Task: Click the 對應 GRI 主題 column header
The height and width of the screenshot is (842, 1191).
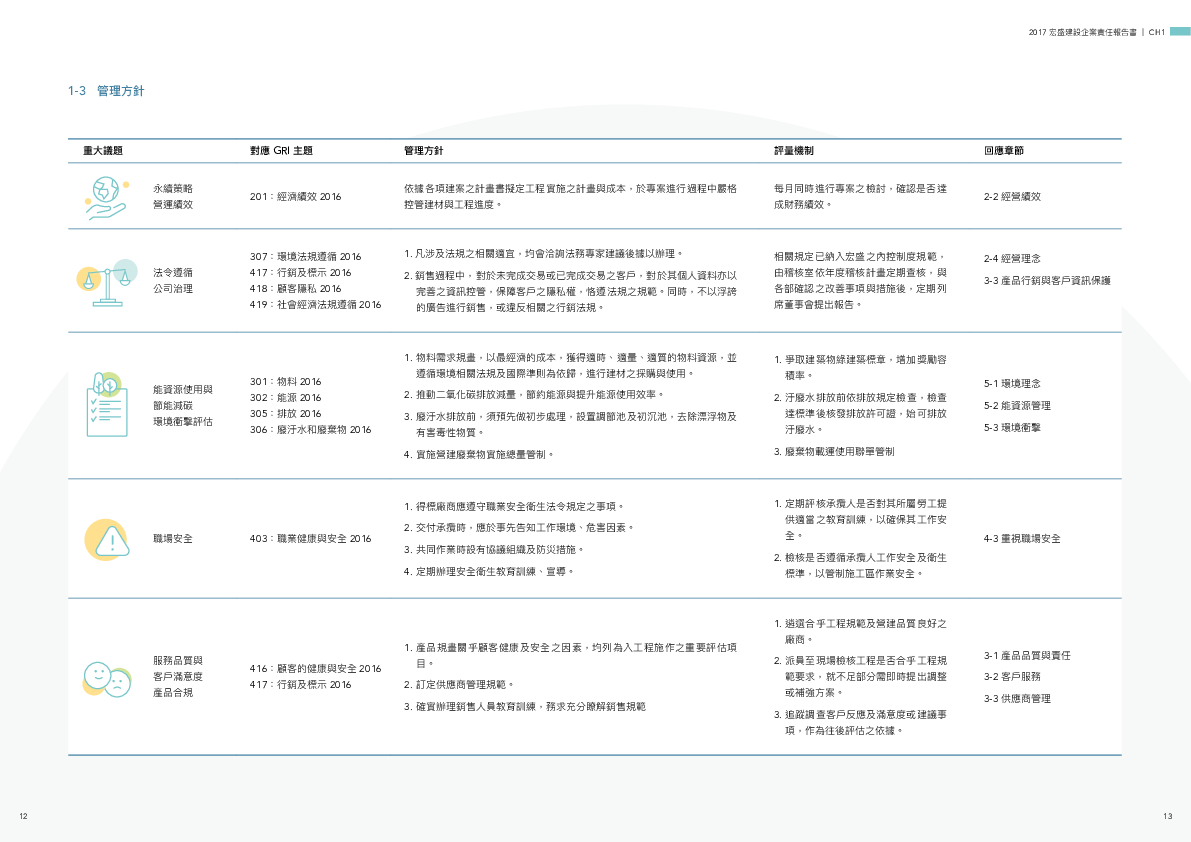Action: [x=281, y=151]
